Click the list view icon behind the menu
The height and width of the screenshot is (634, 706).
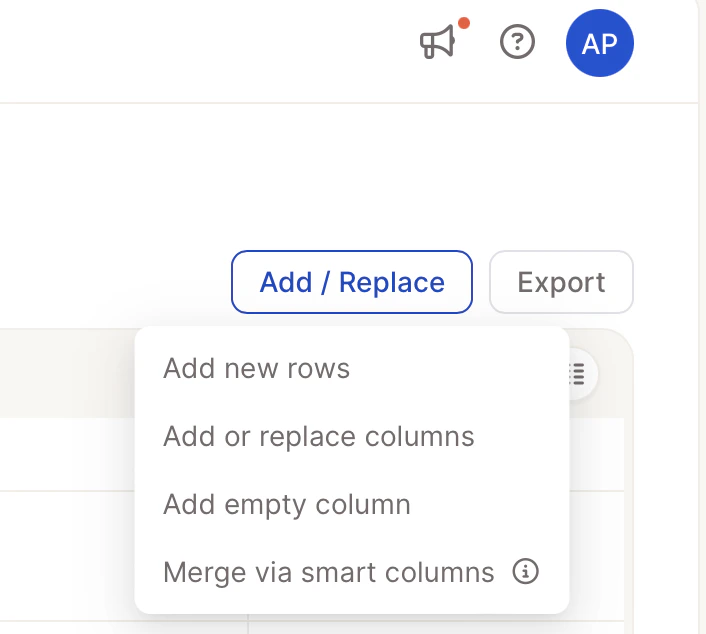pos(579,374)
